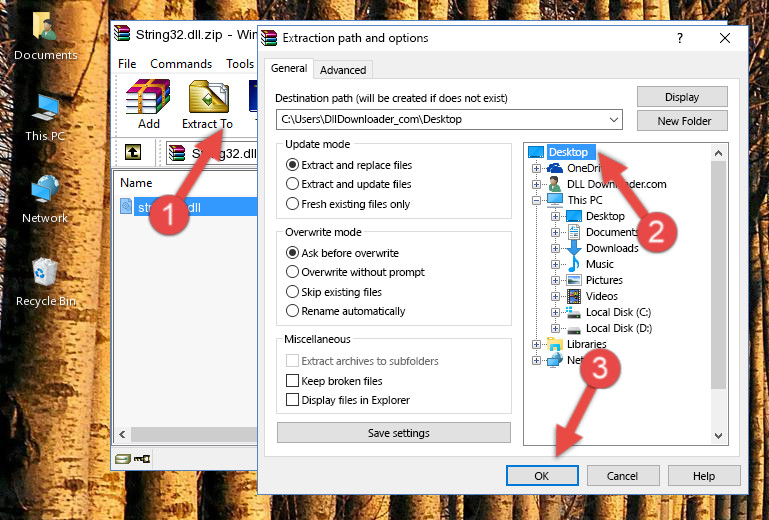Select the This PC monitor icon in tree
The height and width of the screenshot is (520, 769).
click(555, 200)
